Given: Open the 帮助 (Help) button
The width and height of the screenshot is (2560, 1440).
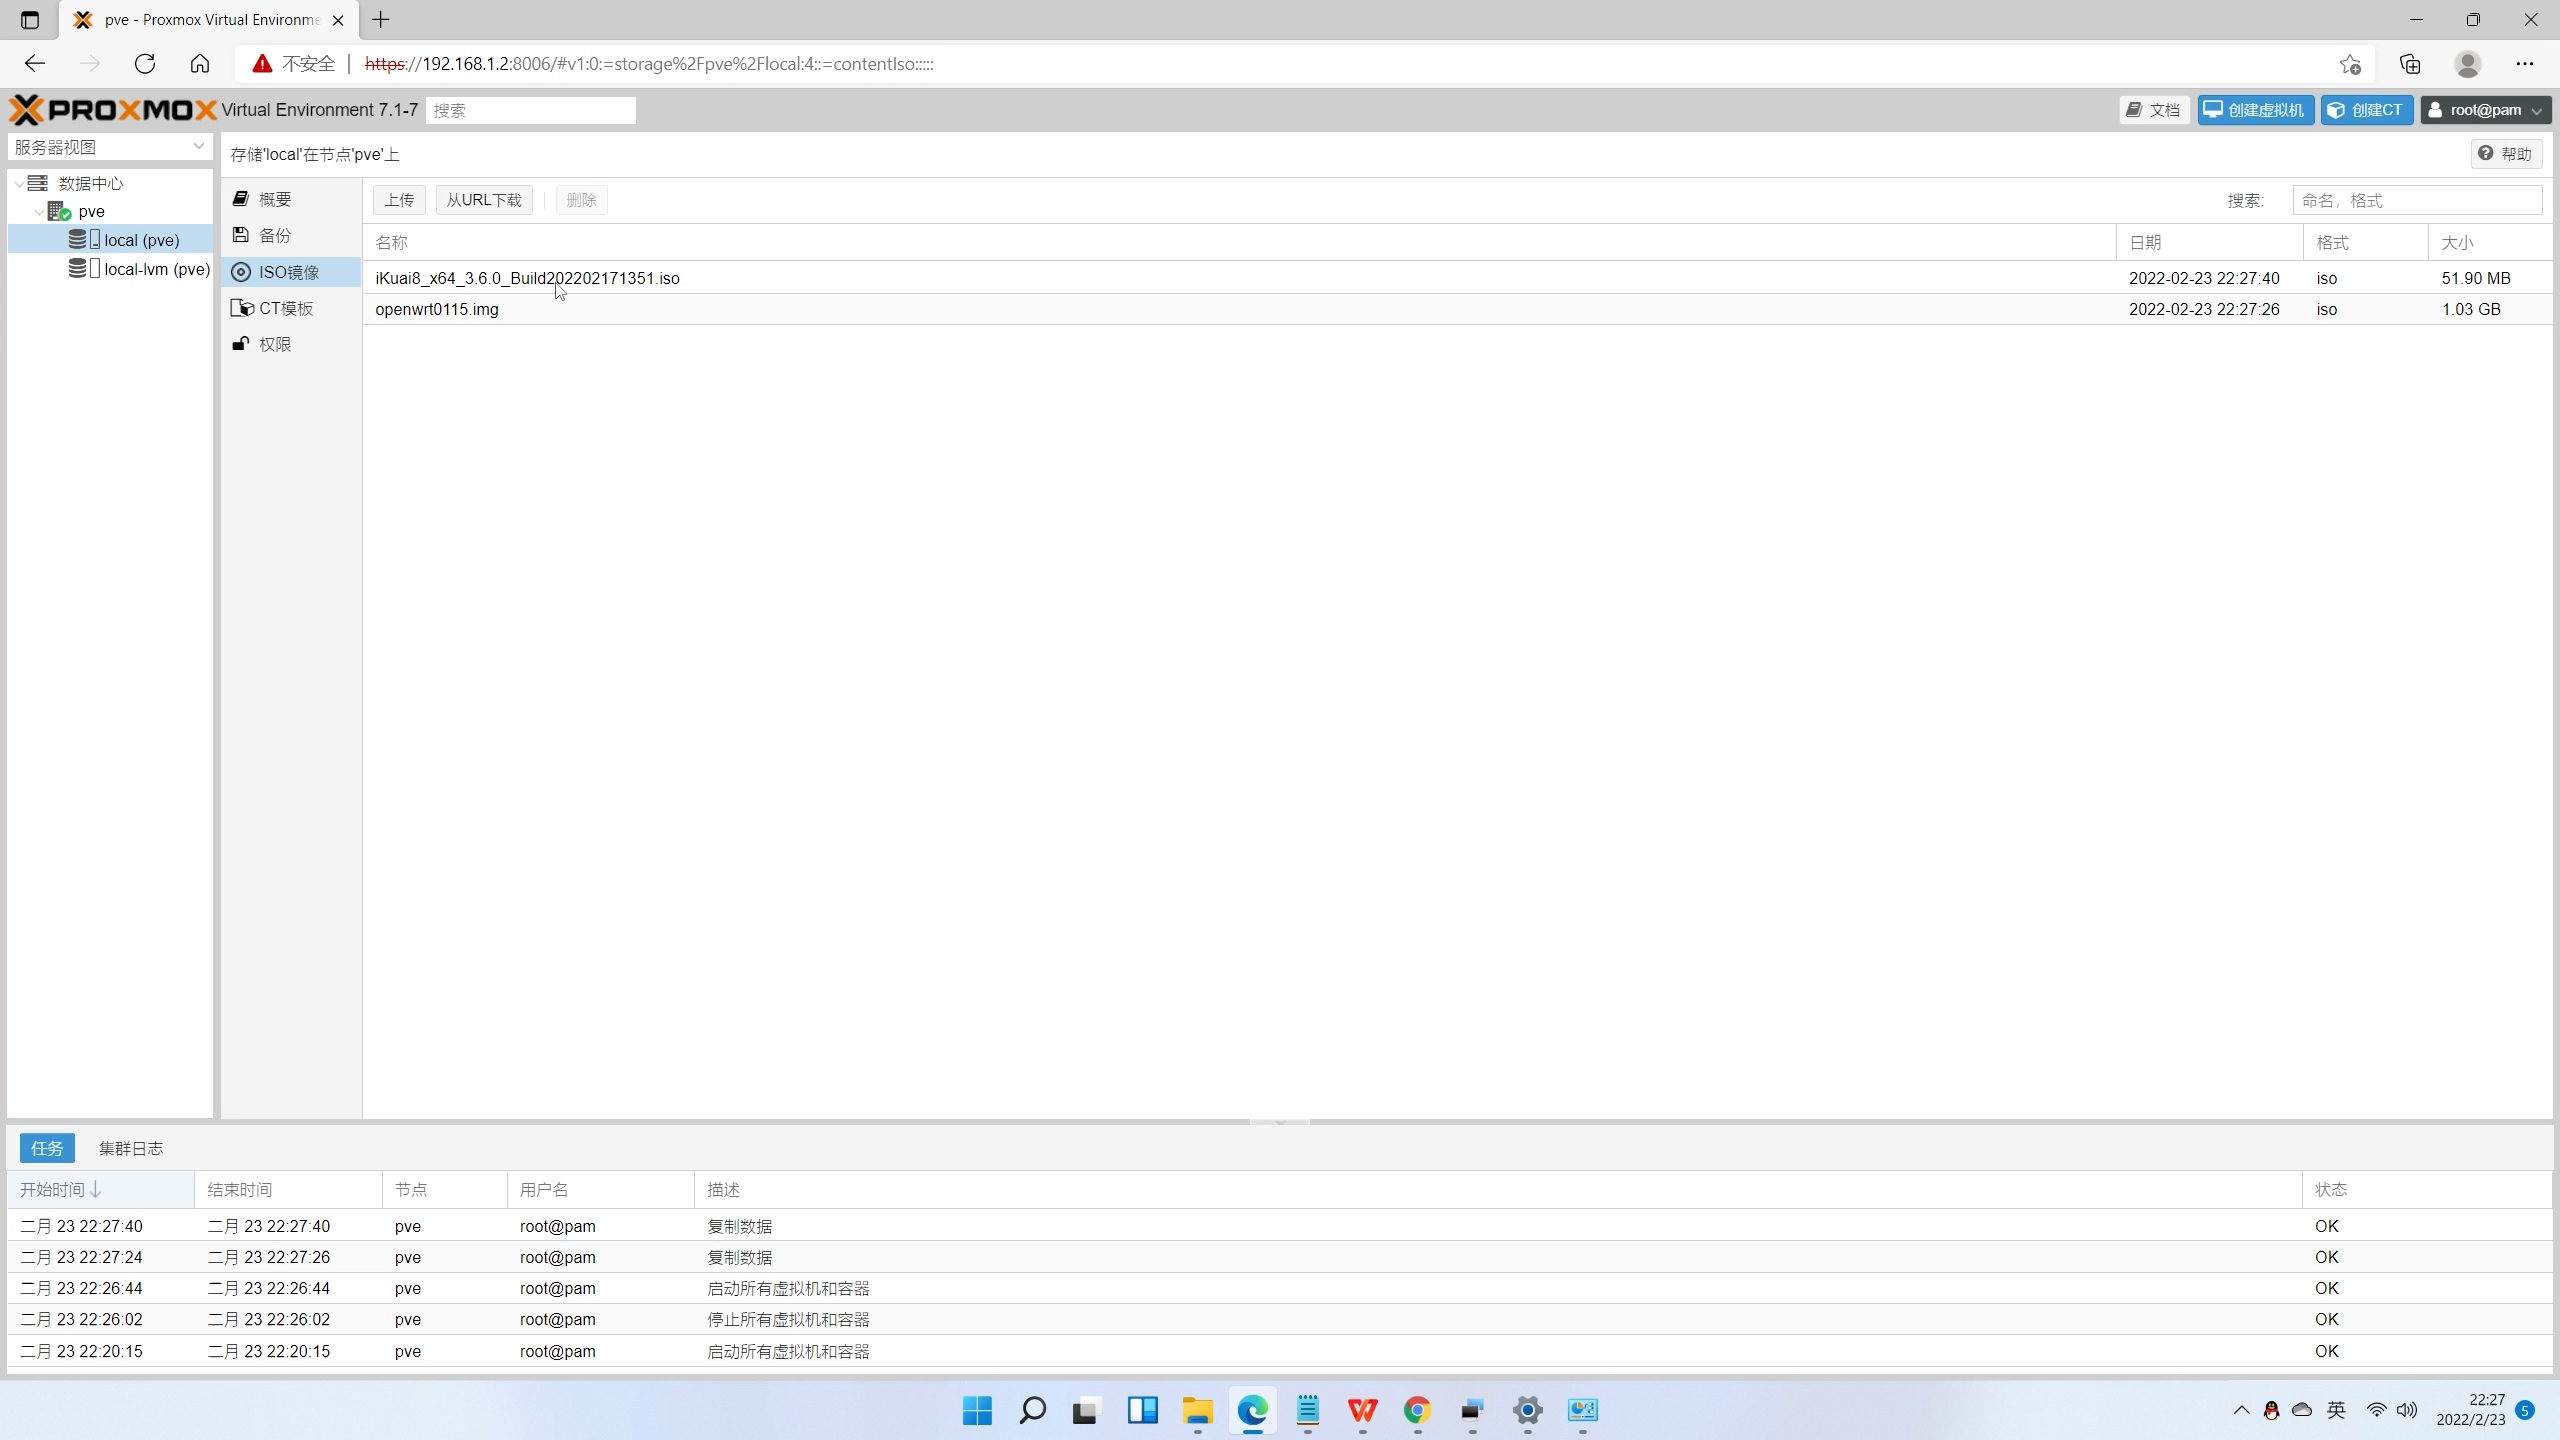Looking at the screenshot, I should click(x=2505, y=153).
